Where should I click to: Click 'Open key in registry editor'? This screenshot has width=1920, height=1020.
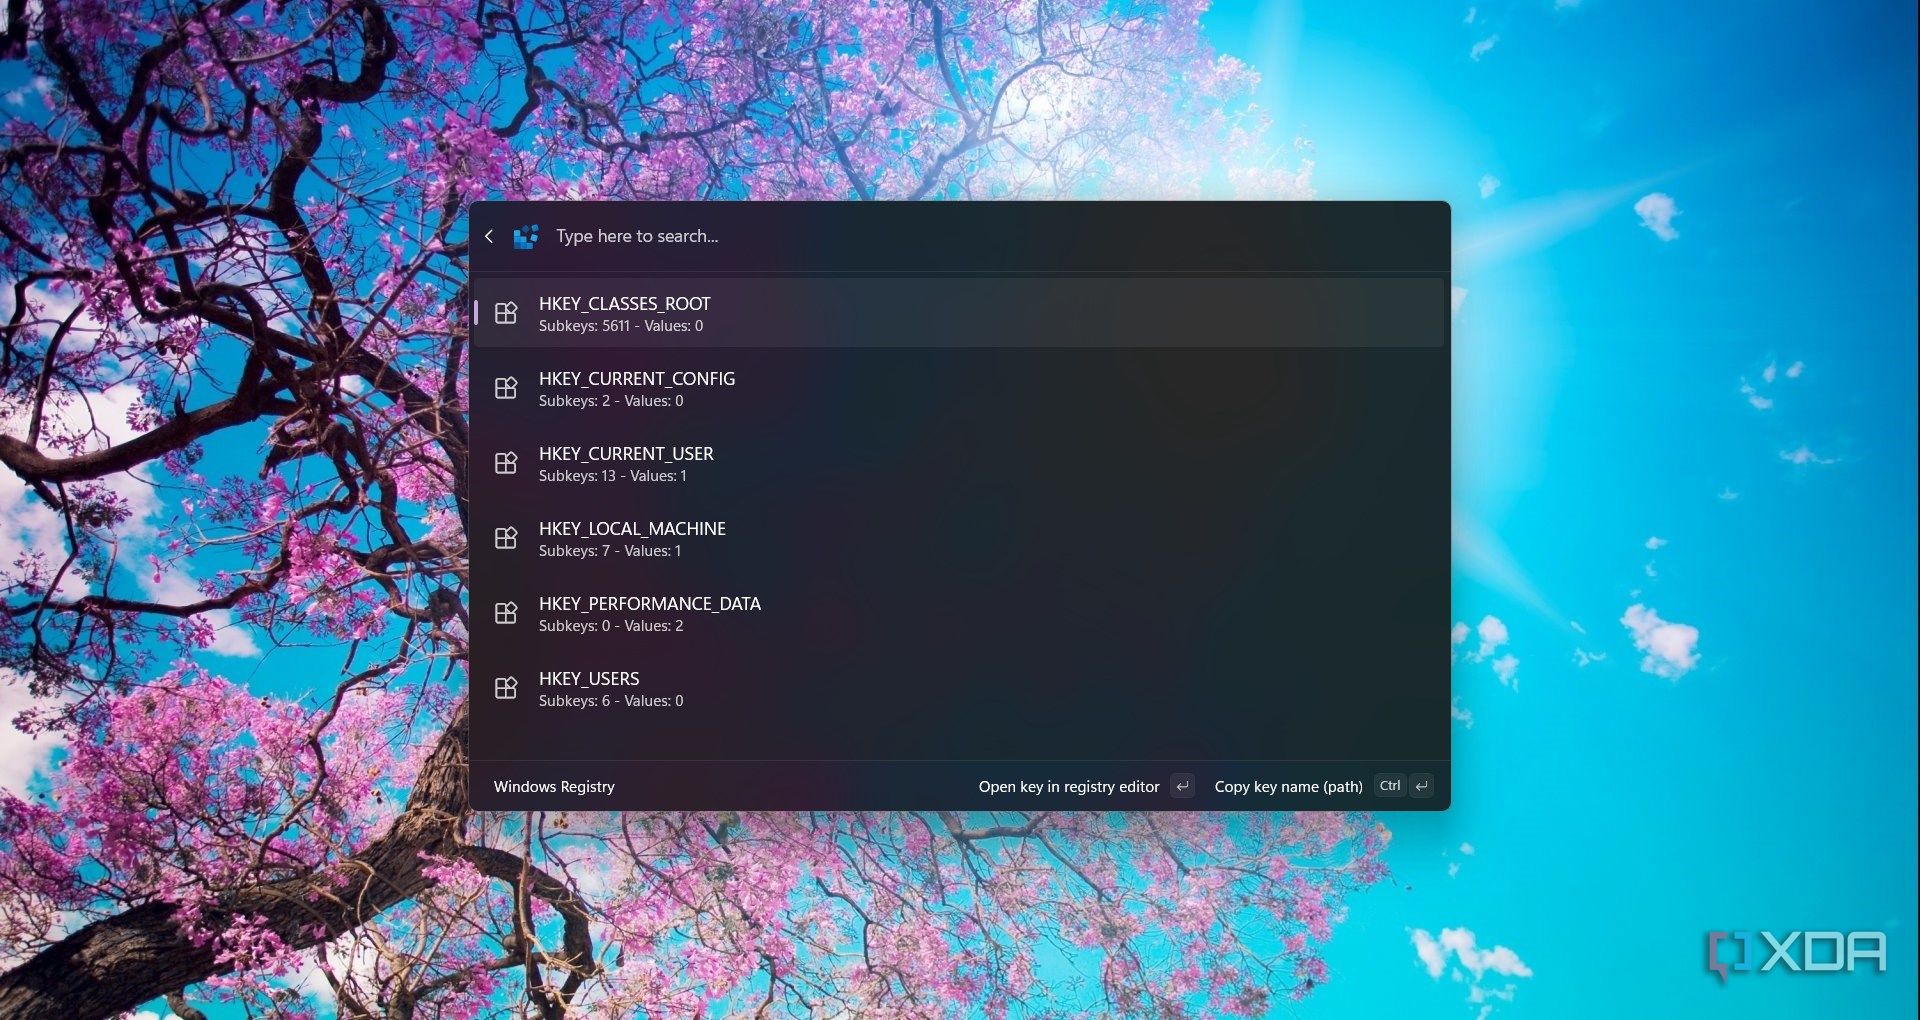[1068, 787]
